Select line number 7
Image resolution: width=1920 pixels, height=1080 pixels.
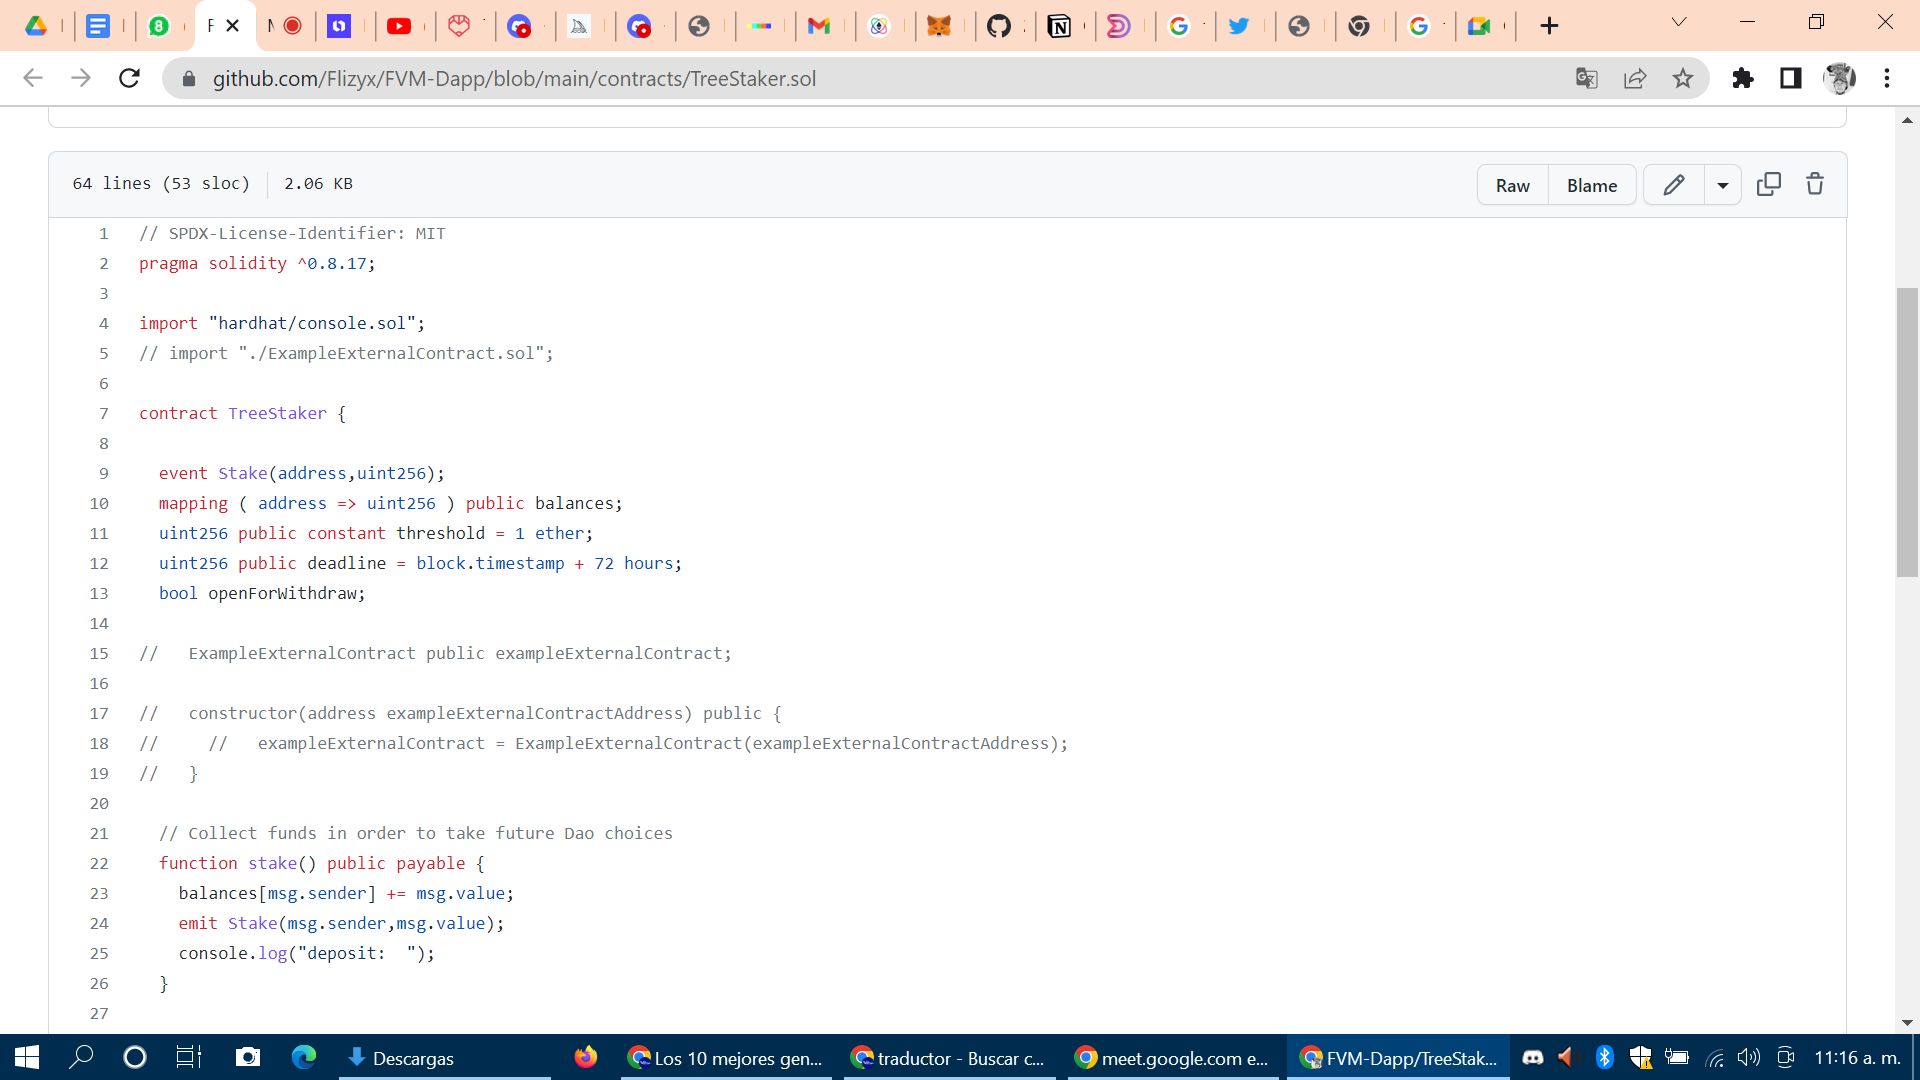pos(104,413)
